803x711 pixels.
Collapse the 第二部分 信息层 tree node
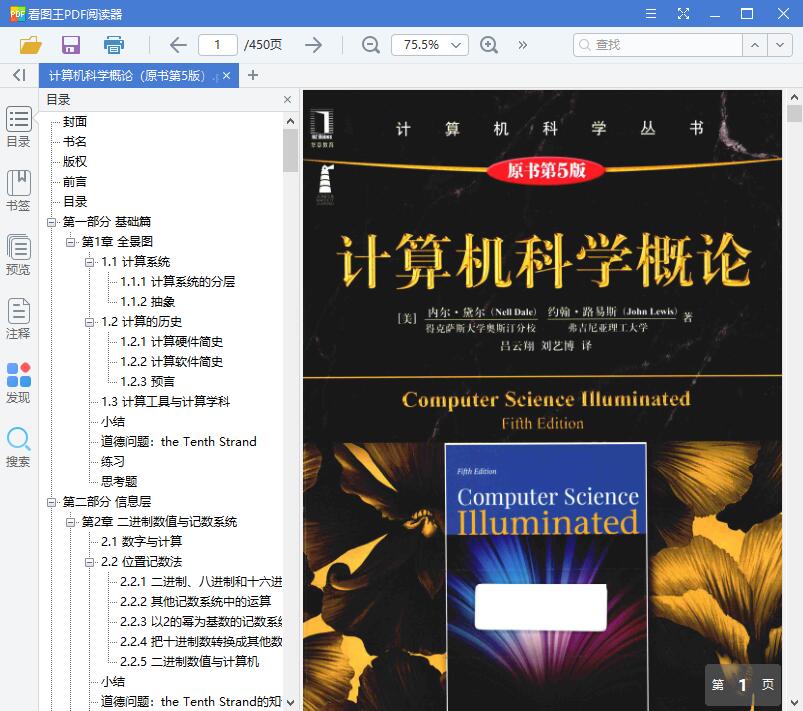(51, 502)
